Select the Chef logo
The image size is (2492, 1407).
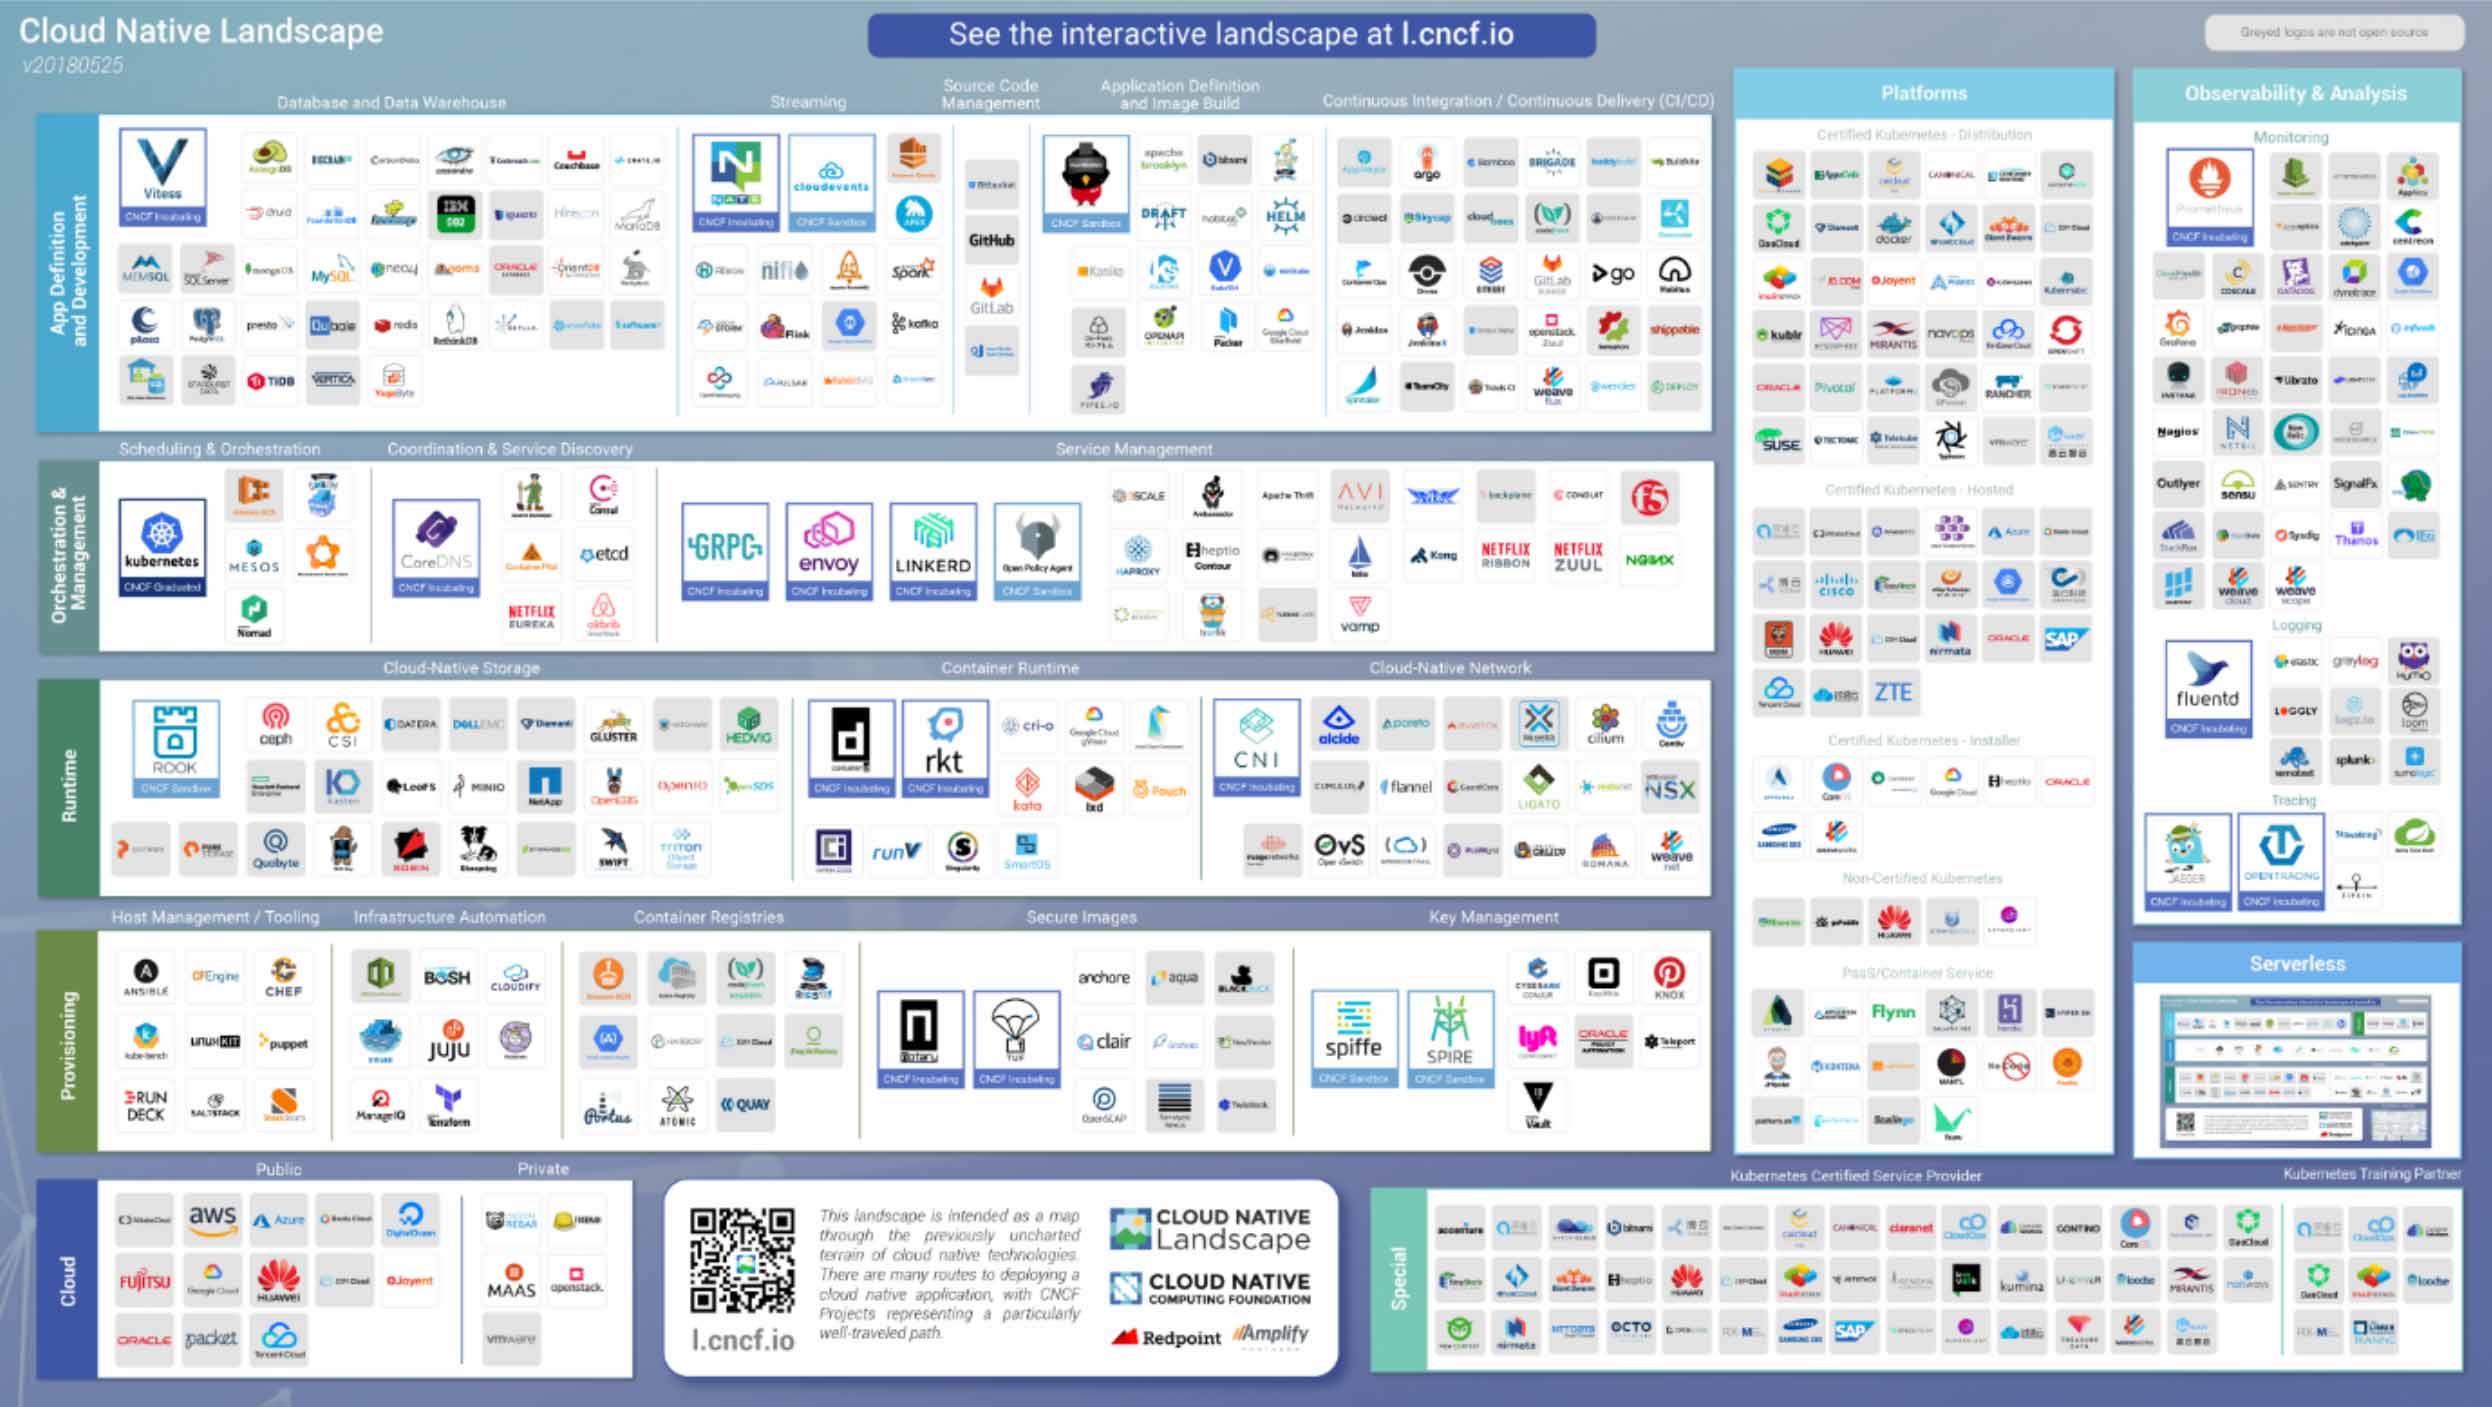click(x=284, y=977)
